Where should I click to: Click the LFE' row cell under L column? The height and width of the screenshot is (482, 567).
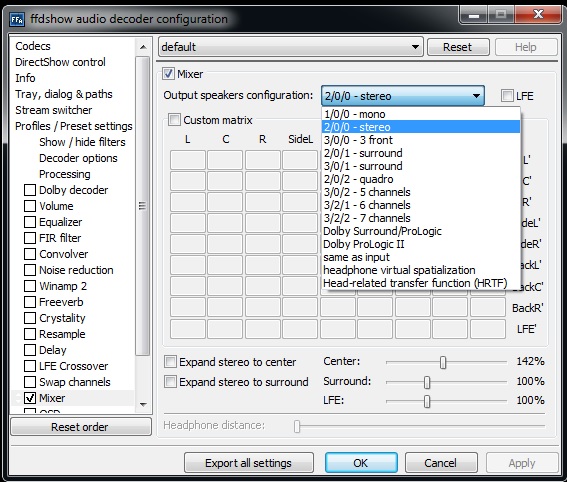(x=188, y=329)
